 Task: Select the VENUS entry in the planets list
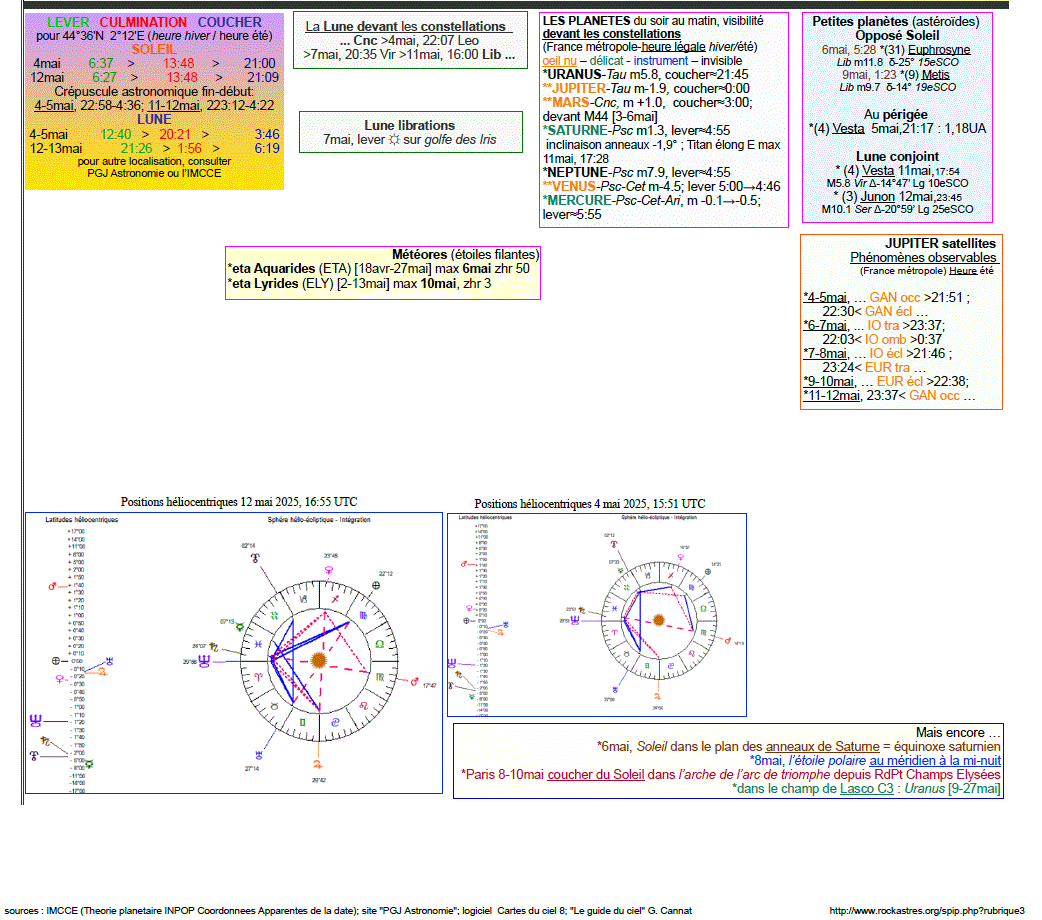point(661,187)
